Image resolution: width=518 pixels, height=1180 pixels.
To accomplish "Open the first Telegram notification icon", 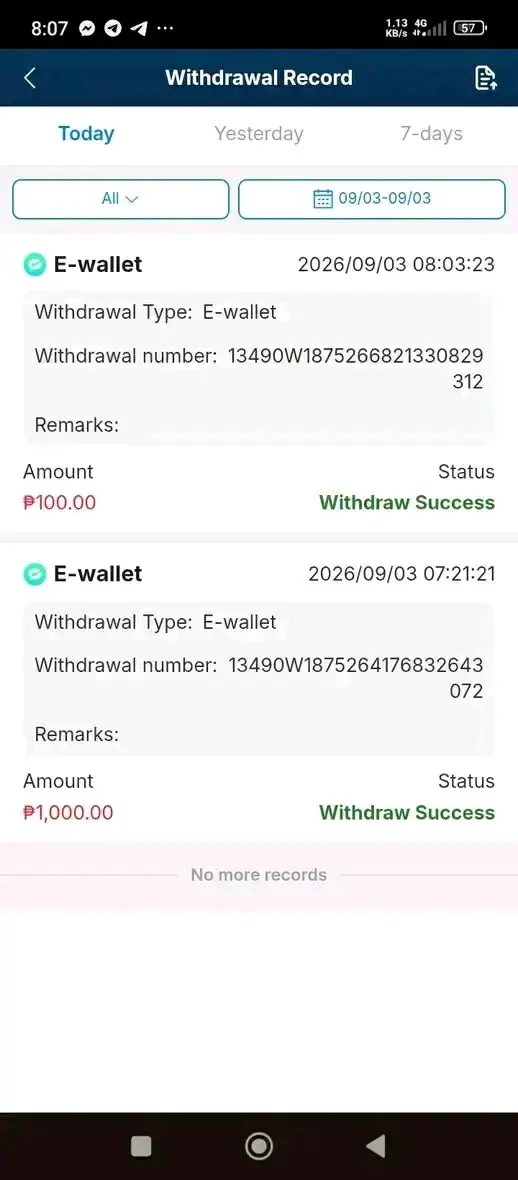I will click(x=113, y=29).
